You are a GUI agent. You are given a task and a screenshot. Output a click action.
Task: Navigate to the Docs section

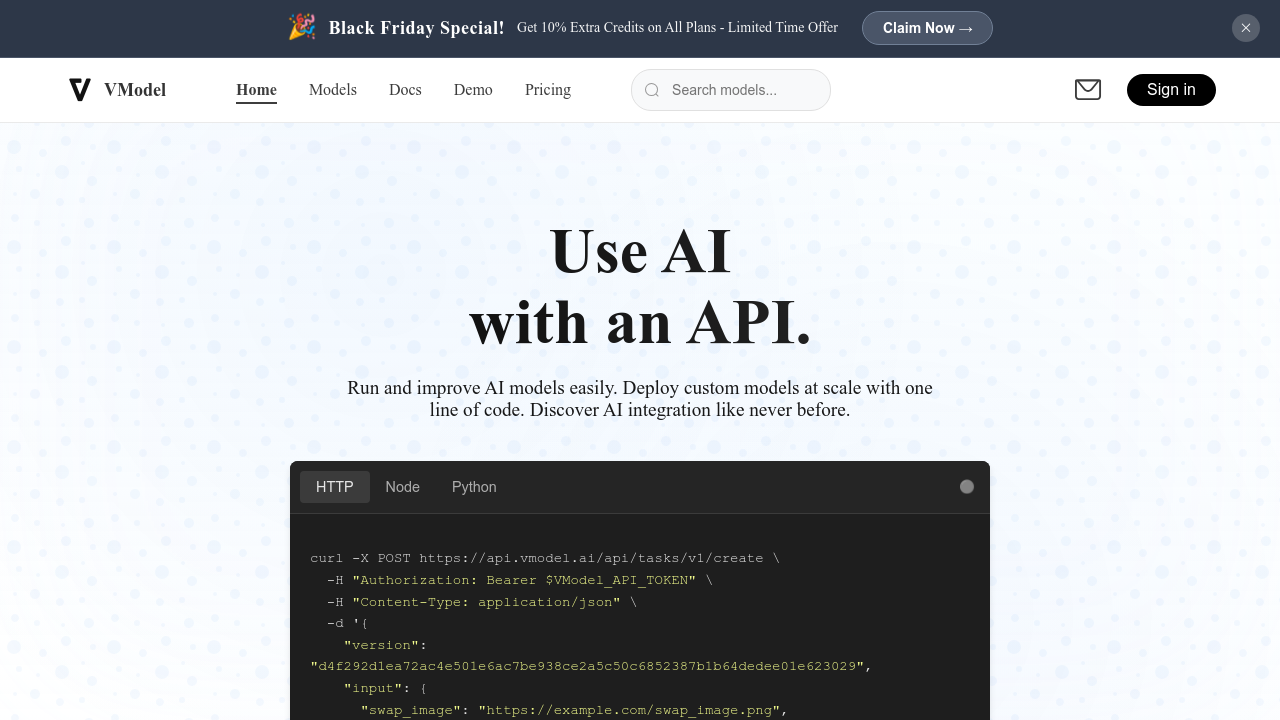(405, 90)
